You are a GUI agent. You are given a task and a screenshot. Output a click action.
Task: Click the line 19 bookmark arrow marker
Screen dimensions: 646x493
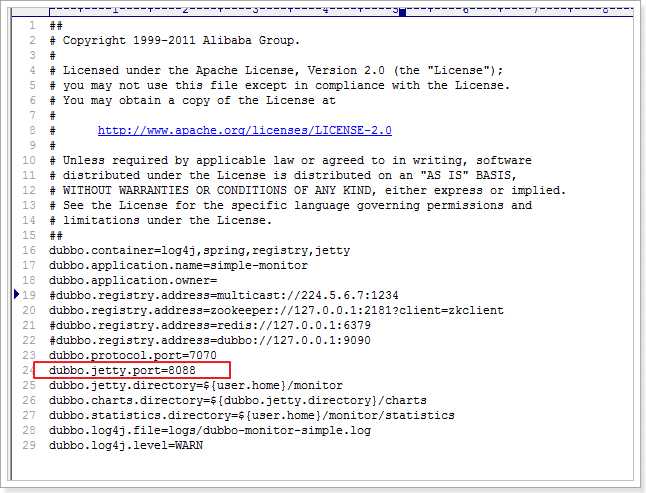click(16, 294)
